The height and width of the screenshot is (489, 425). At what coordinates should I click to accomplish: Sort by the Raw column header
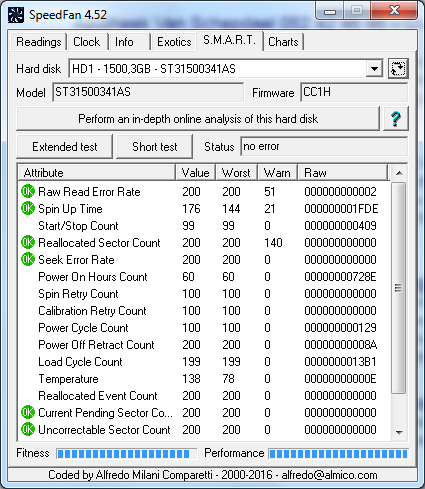343,173
